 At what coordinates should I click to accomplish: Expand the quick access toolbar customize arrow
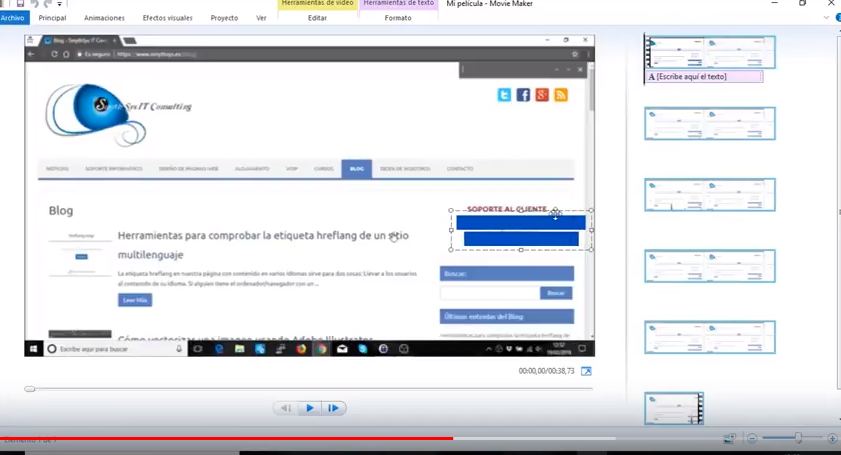(59, 4)
